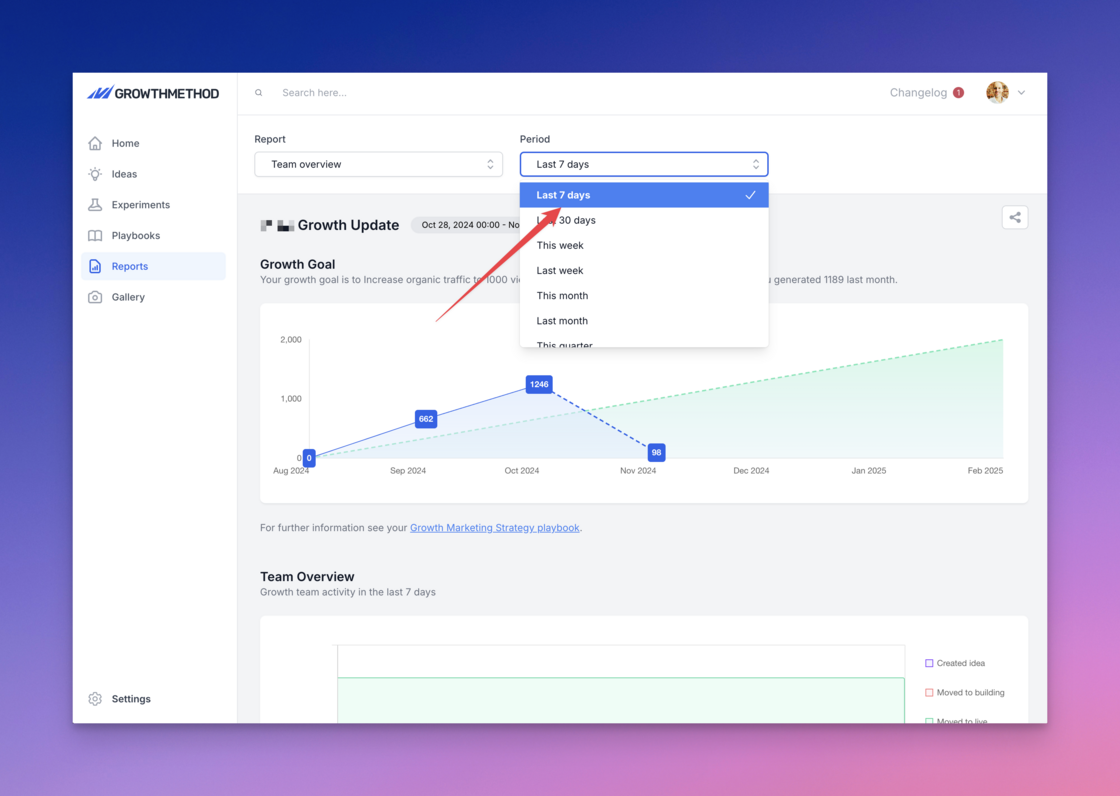The width and height of the screenshot is (1120, 796).
Task: Click the Oct 2024 axis label
Action: pos(521,470)
